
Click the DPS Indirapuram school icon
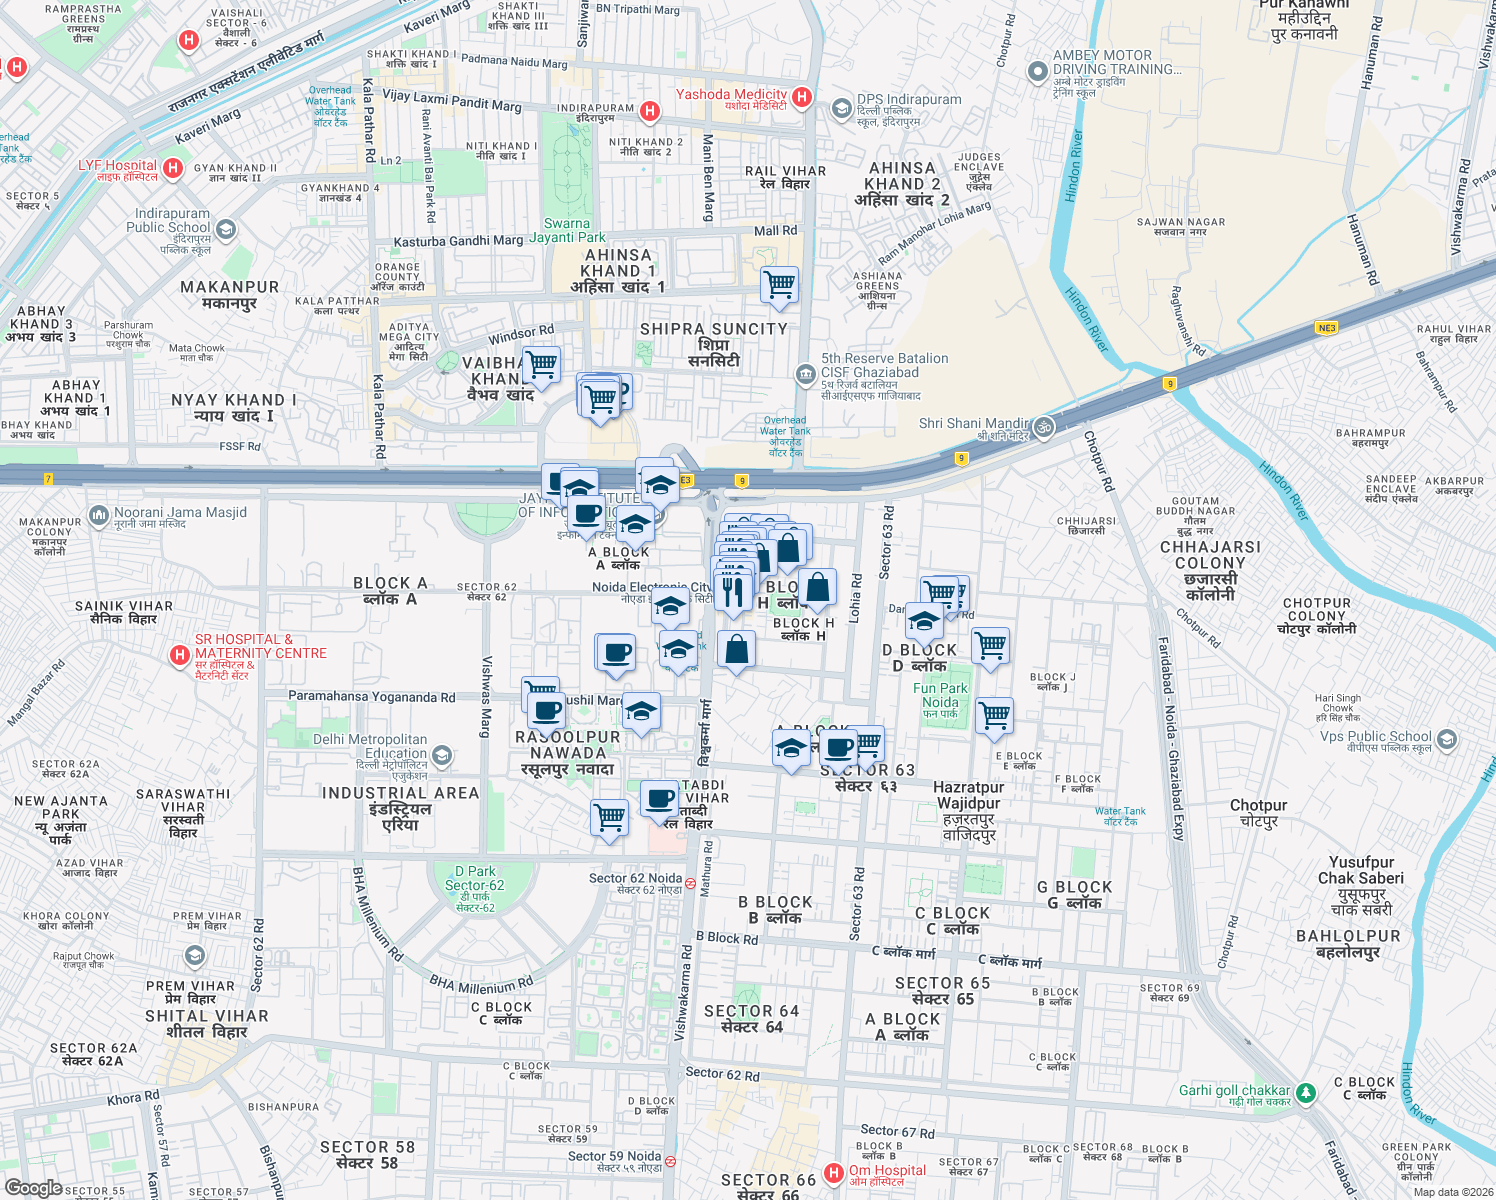pyautogui.click(x=841, y=106)
